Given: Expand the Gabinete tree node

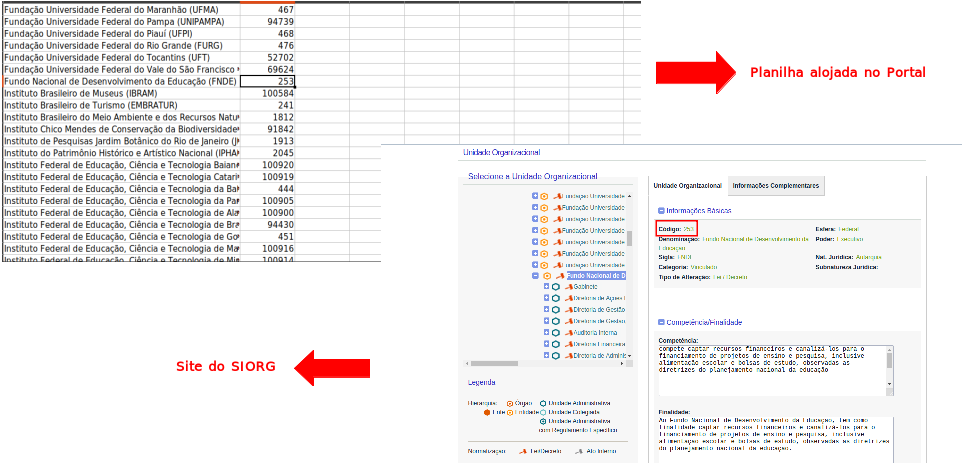Looking at the screenshot, I should click(x=546, y=287).
